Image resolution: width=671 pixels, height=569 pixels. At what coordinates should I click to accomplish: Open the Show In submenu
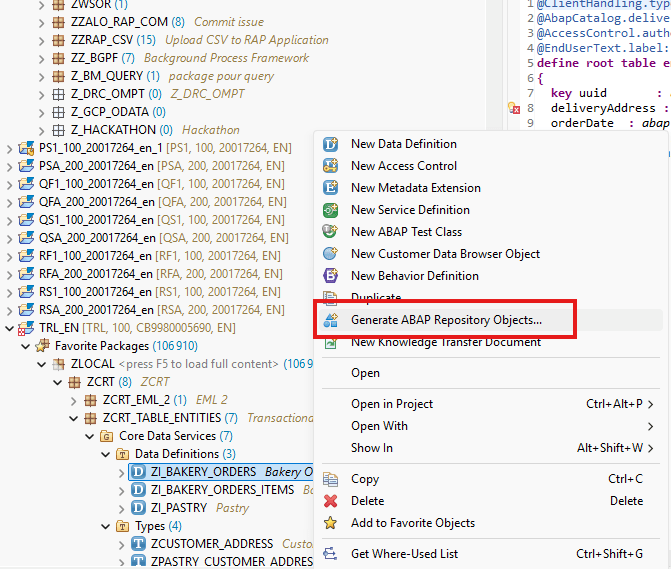(x=372, y=448)
